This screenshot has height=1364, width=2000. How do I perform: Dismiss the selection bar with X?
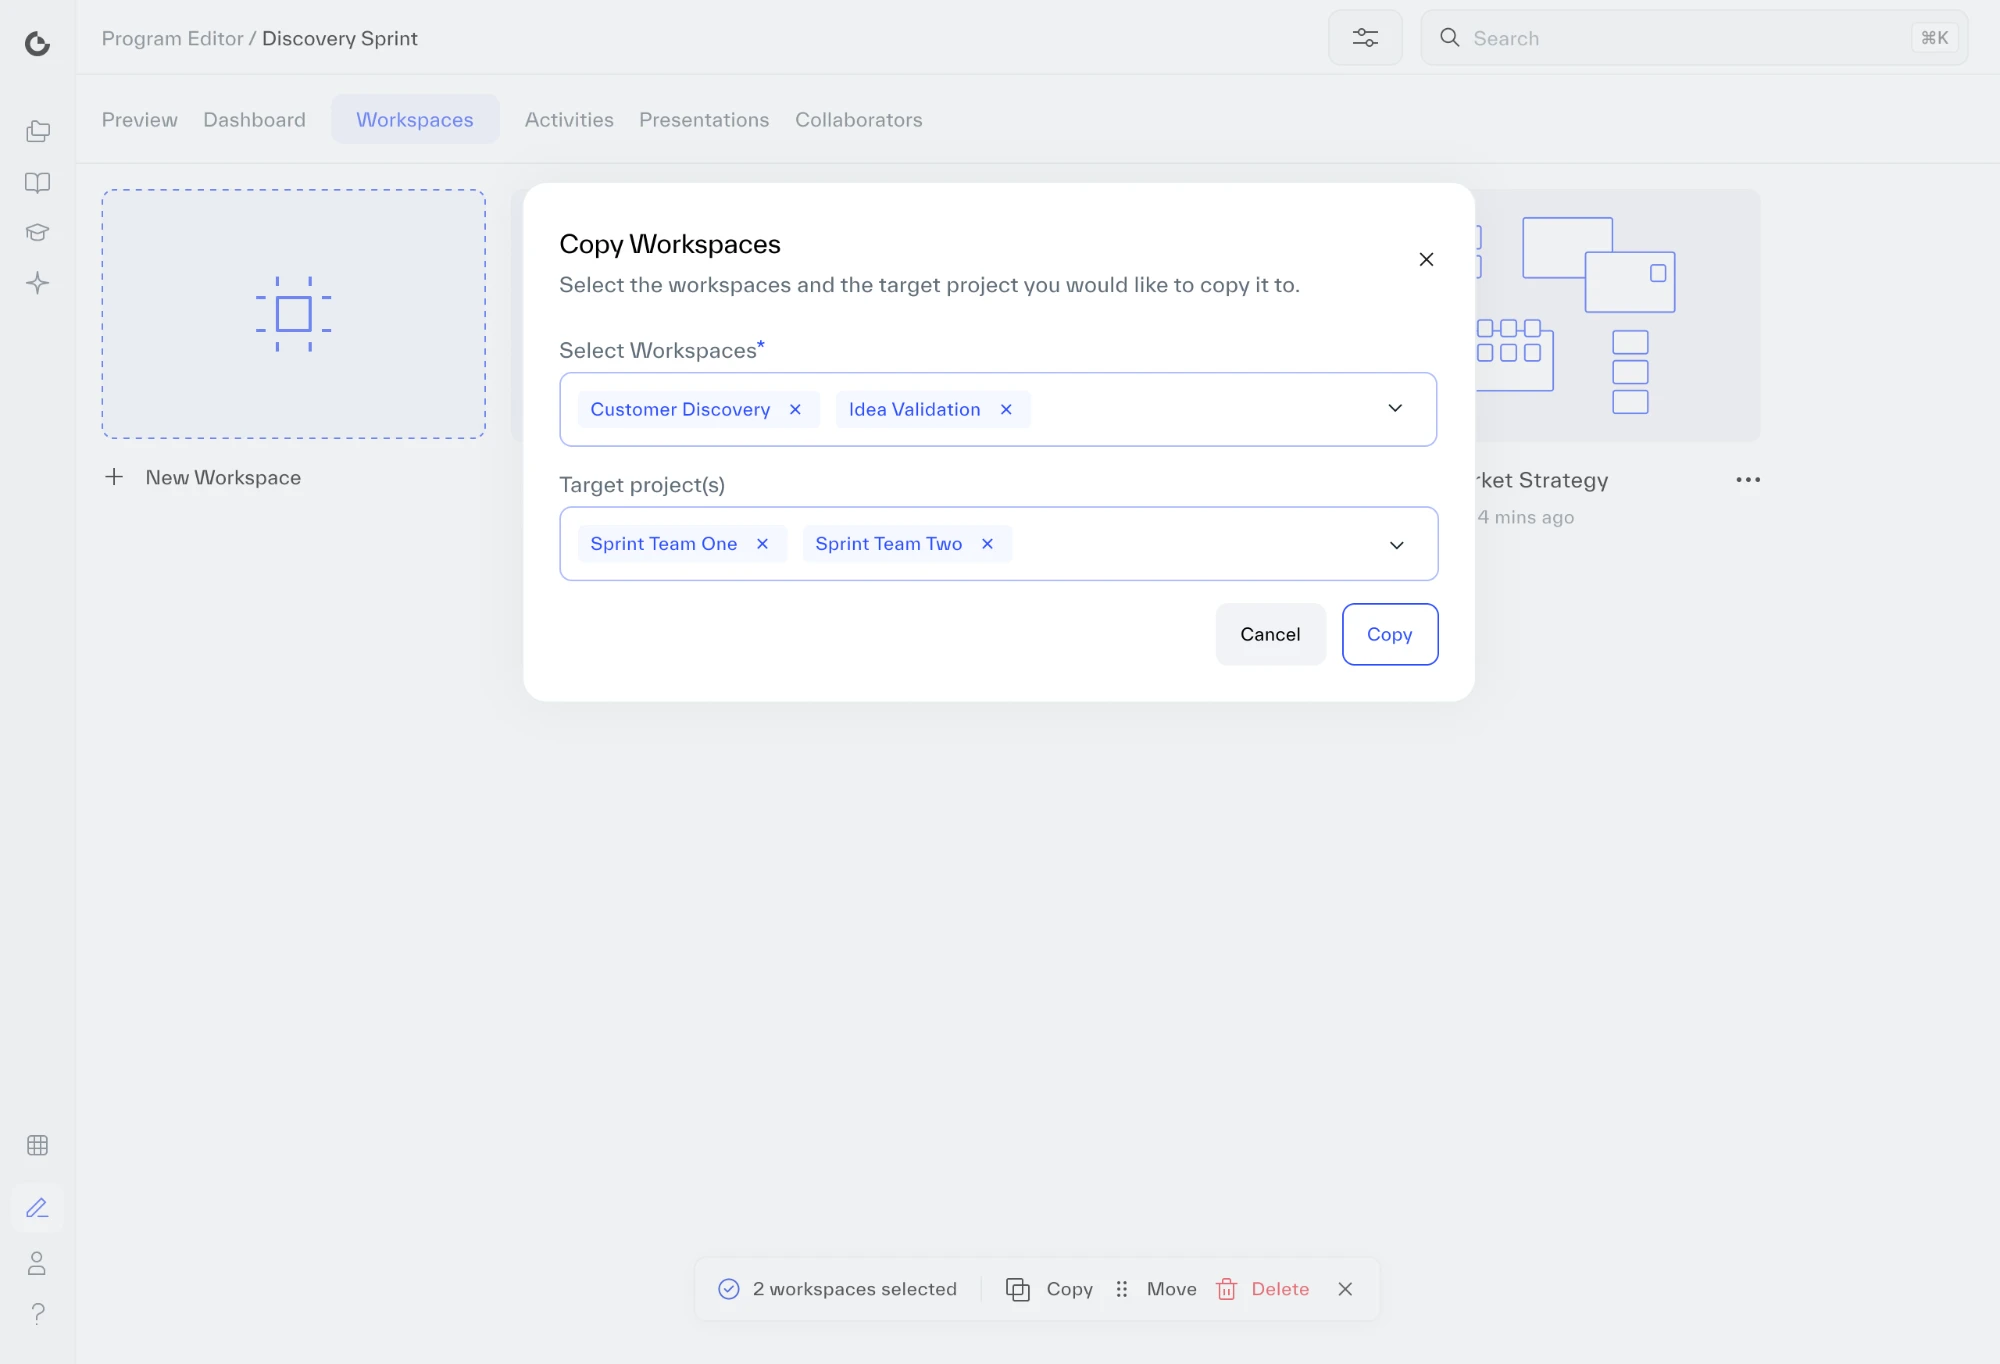[1345, 1289]
